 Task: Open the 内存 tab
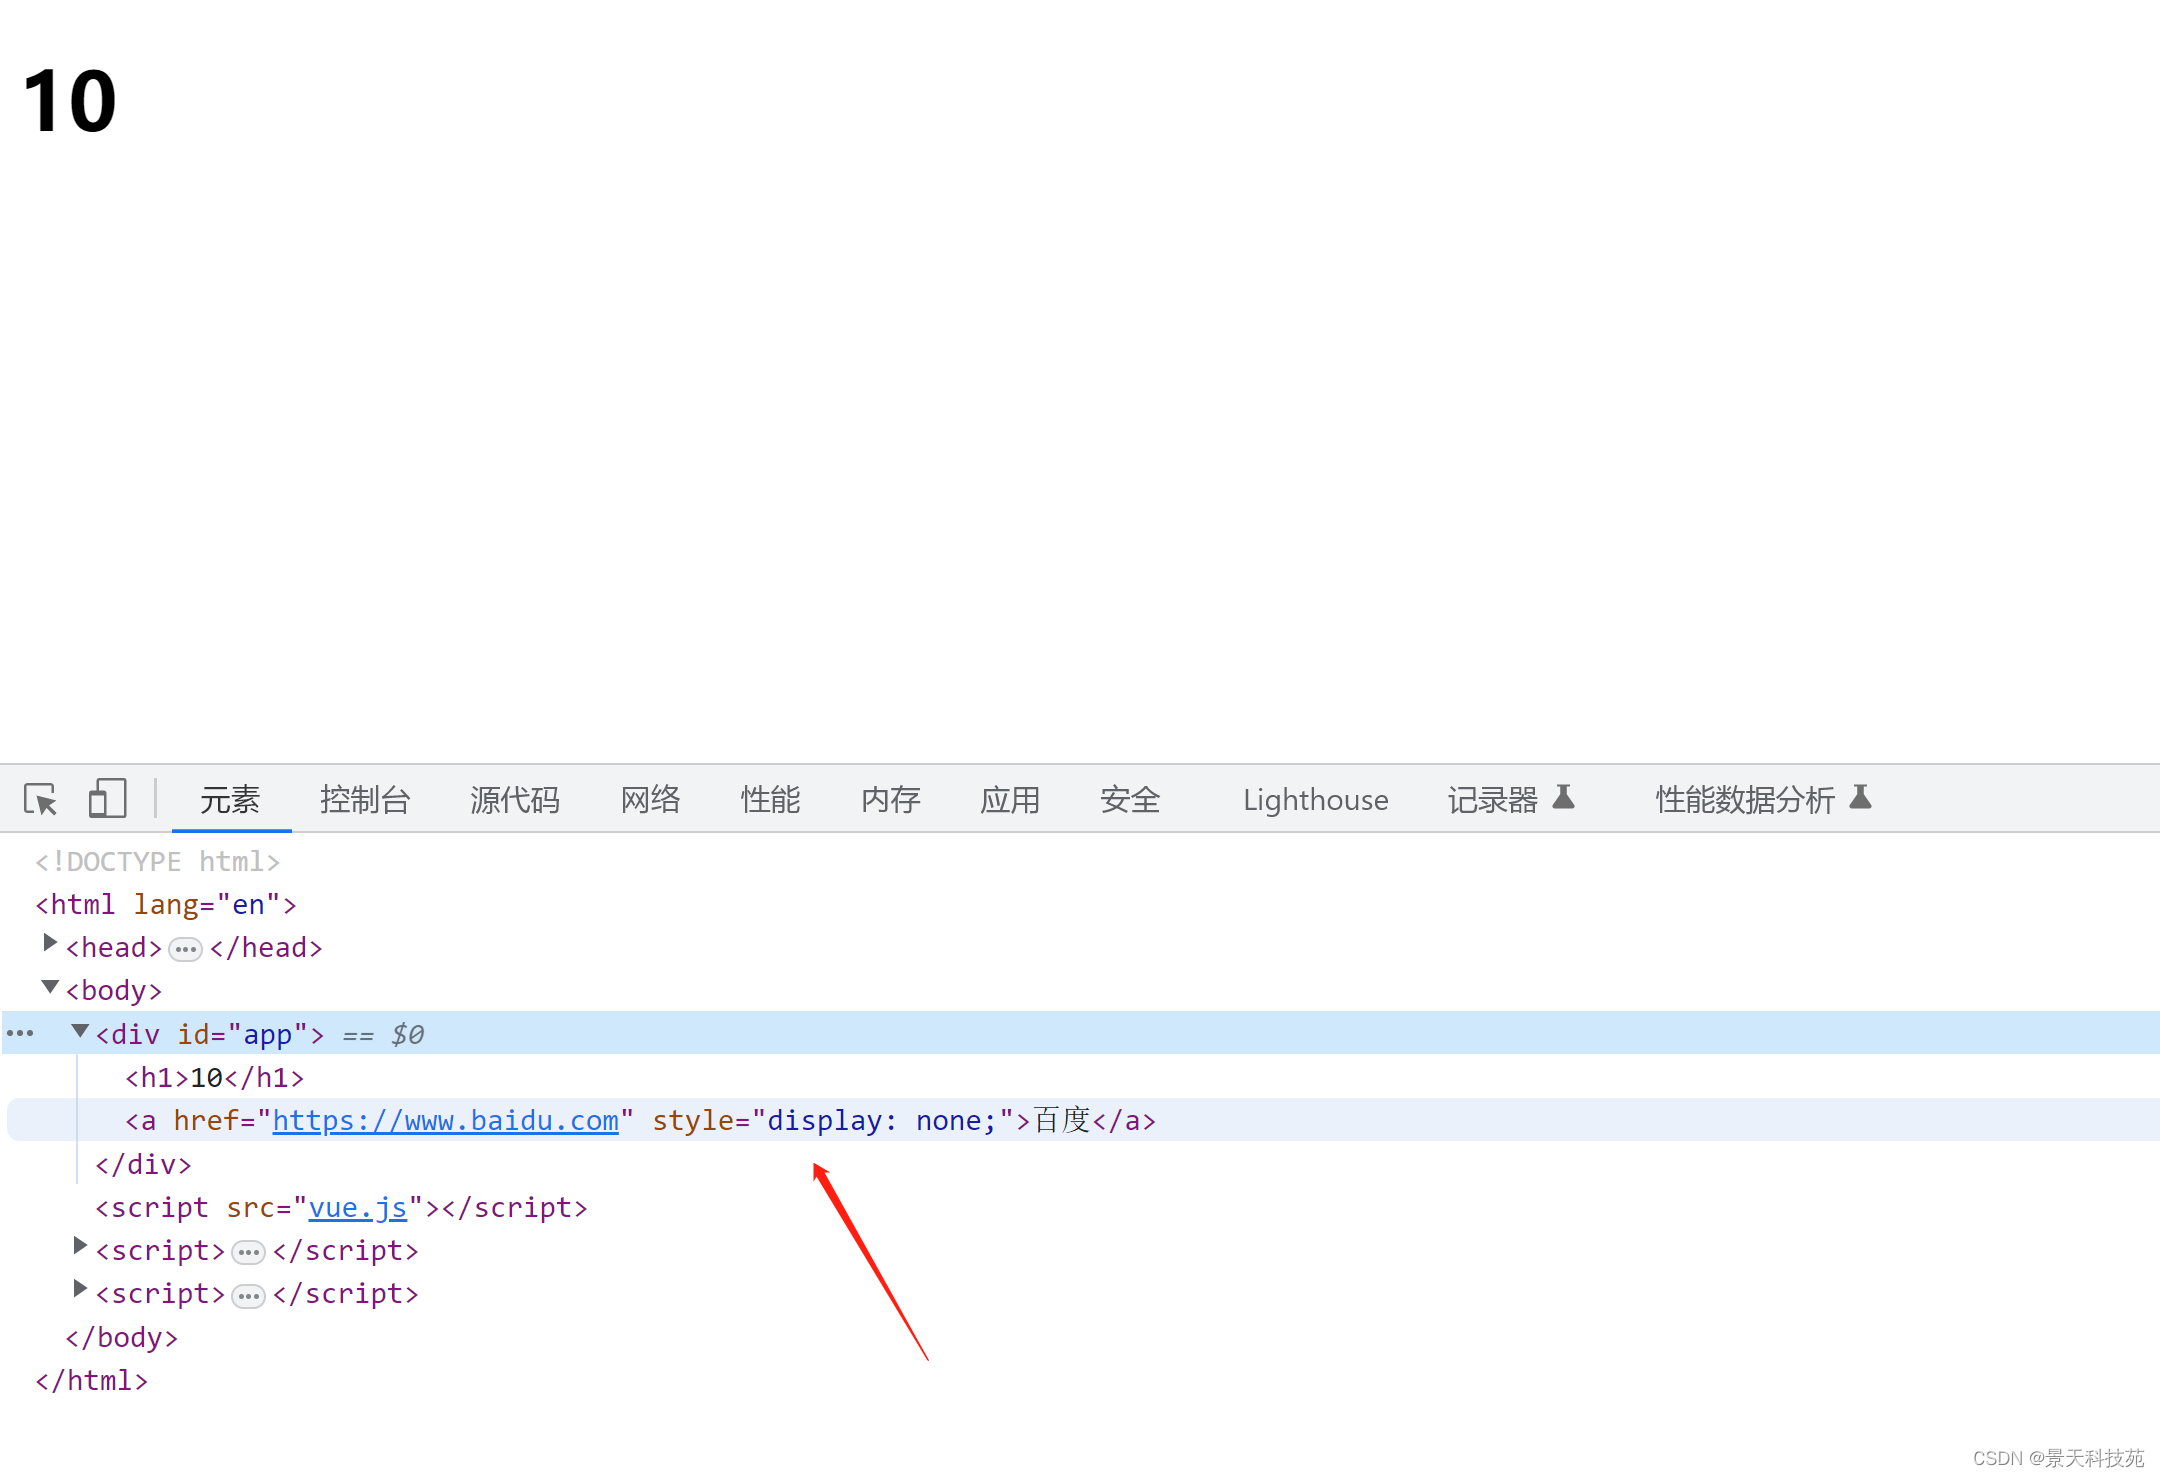[x=890, y=799]
